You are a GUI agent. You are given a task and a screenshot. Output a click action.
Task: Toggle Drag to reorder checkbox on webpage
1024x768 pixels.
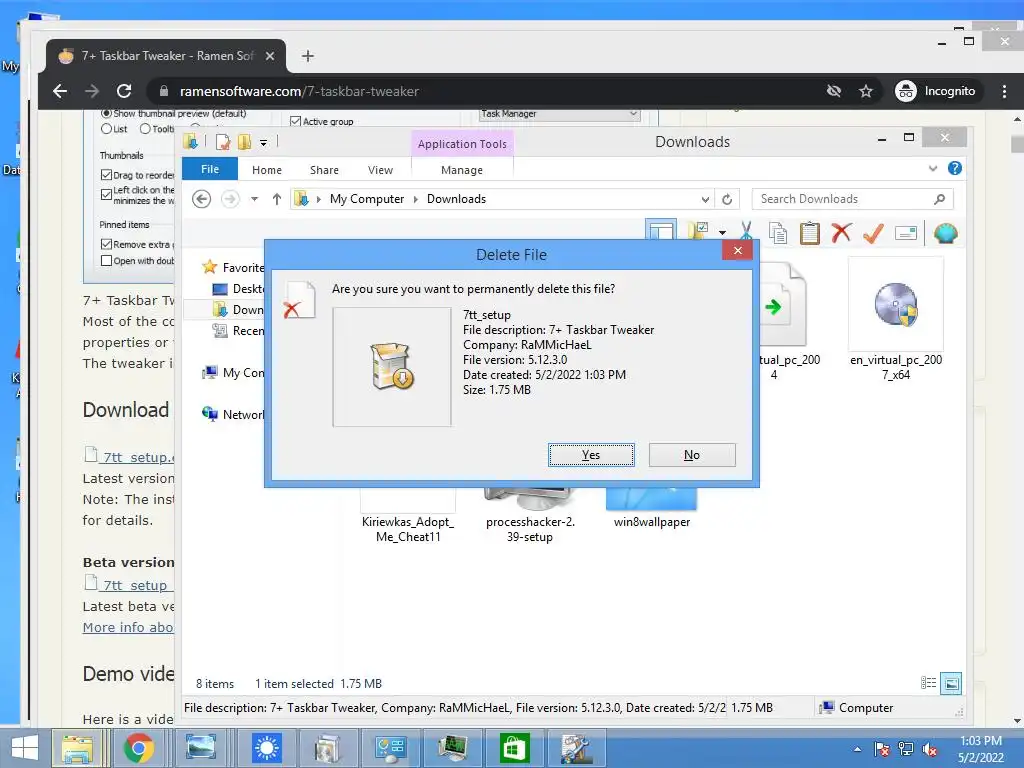(106, 175)
